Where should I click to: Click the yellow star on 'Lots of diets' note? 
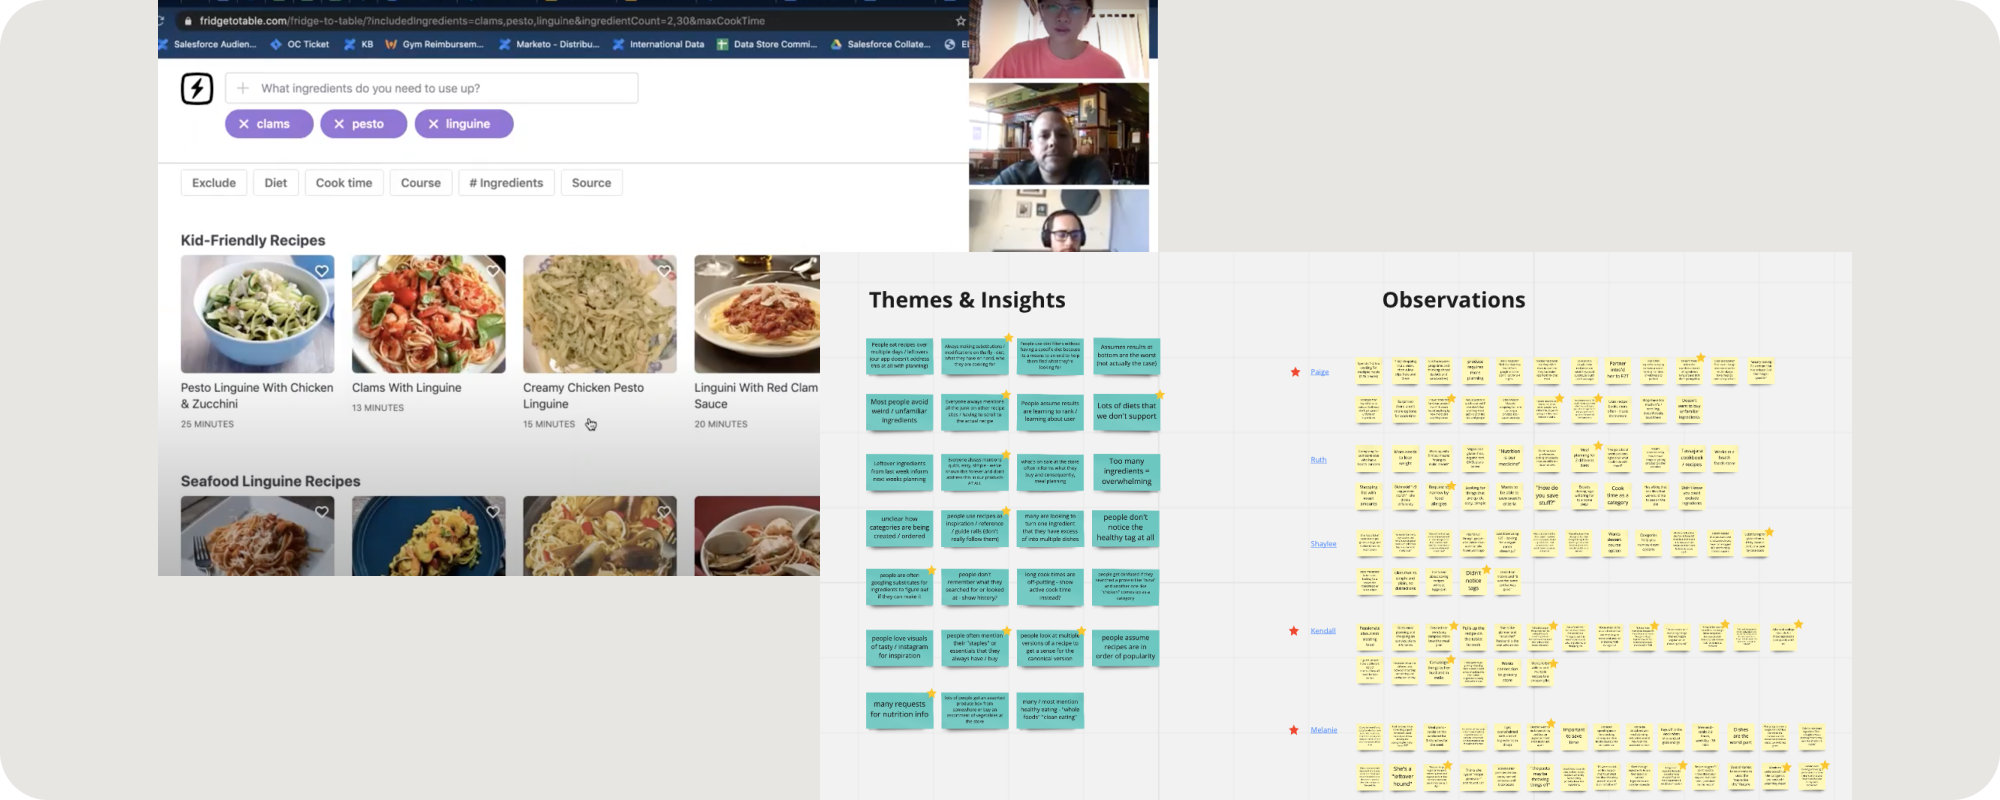tap(1160, 396)
